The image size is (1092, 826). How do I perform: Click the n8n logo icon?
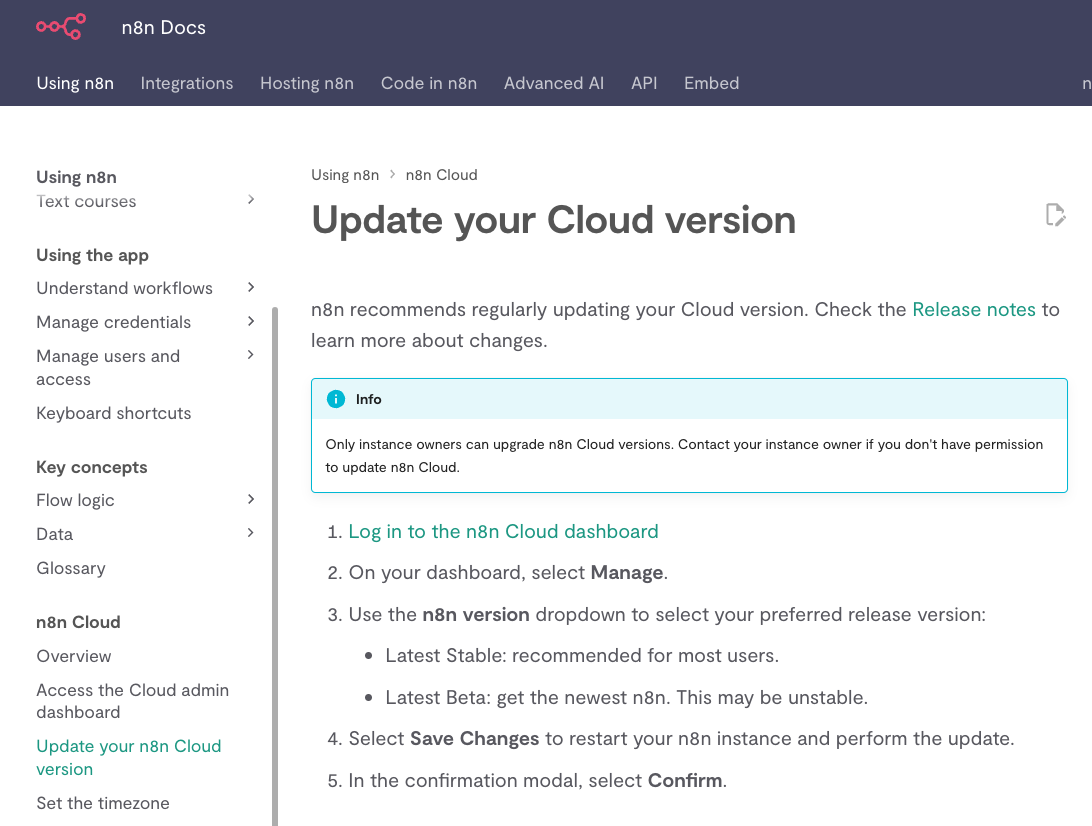click(x=61, y=27)
